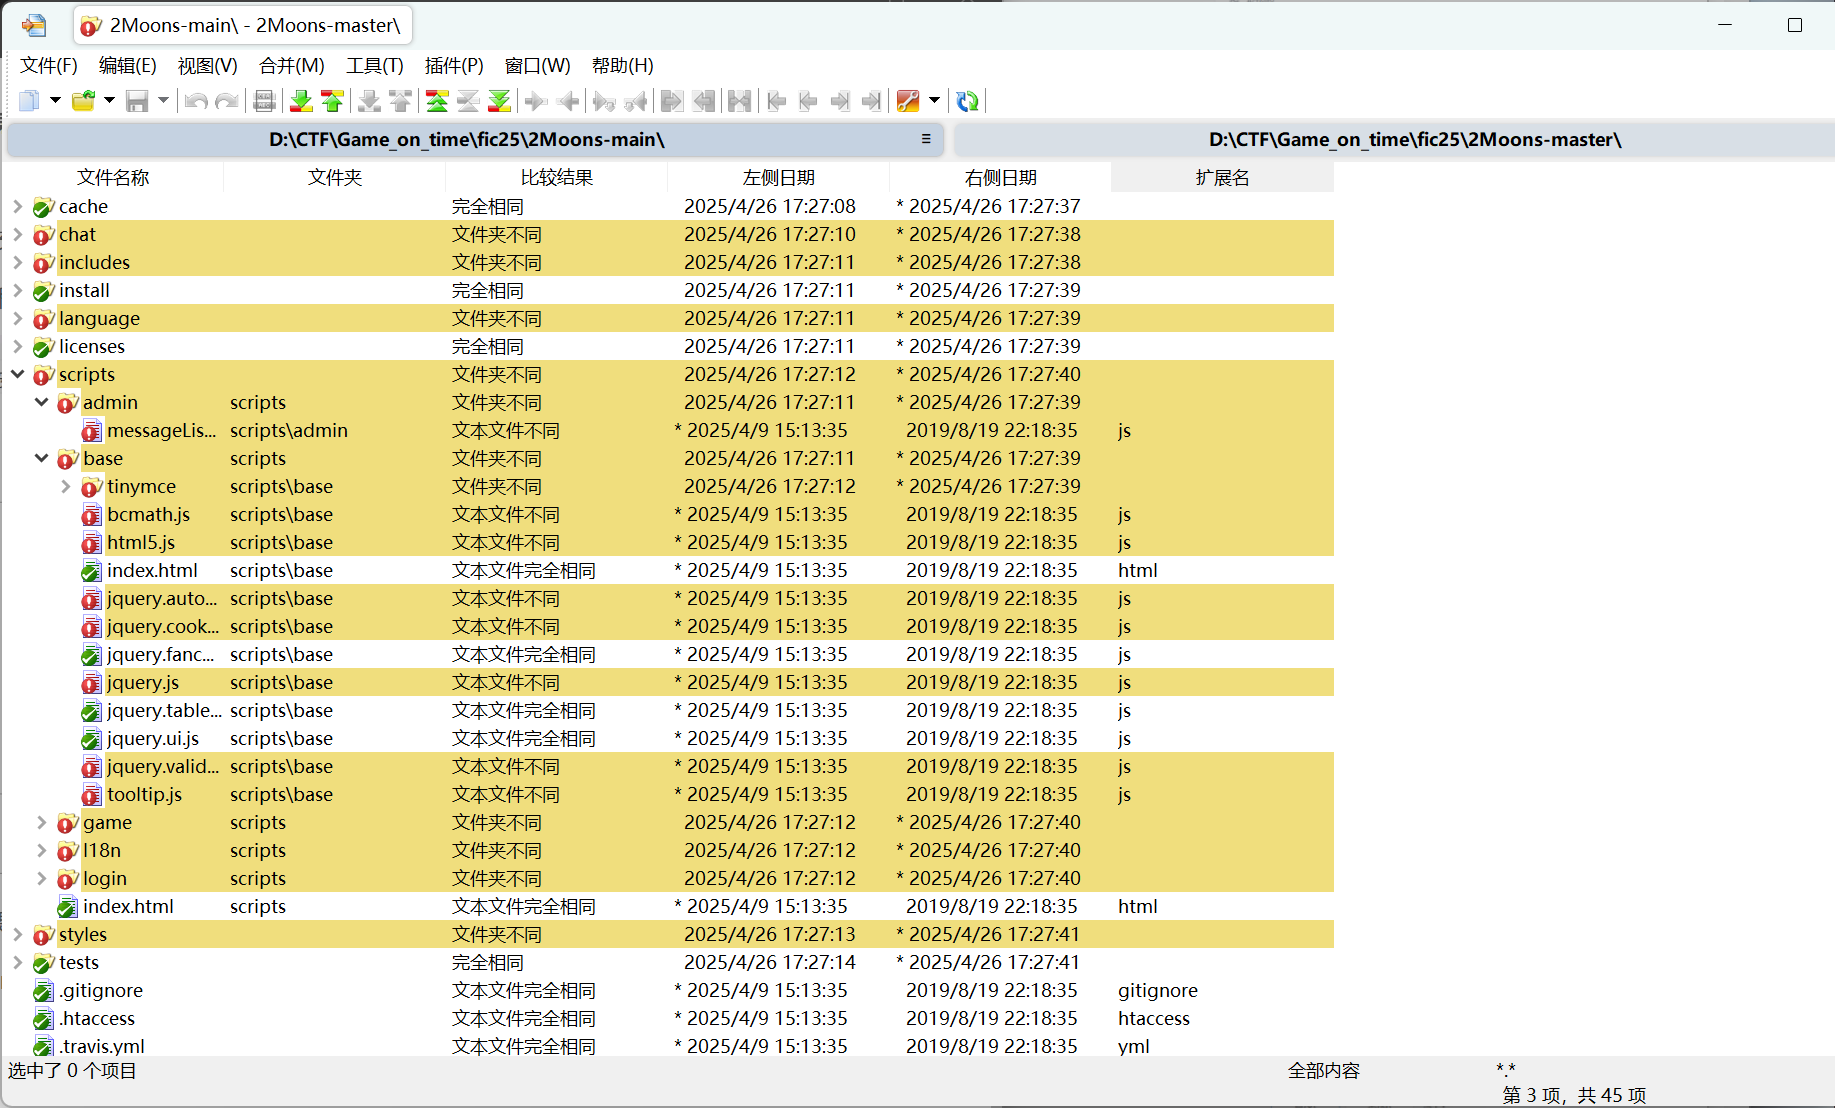Image resolution: width=1836 pixels, height=1108 pixels.
Task: Click the Undo arrow icon
Action: (x=196, y=101)
